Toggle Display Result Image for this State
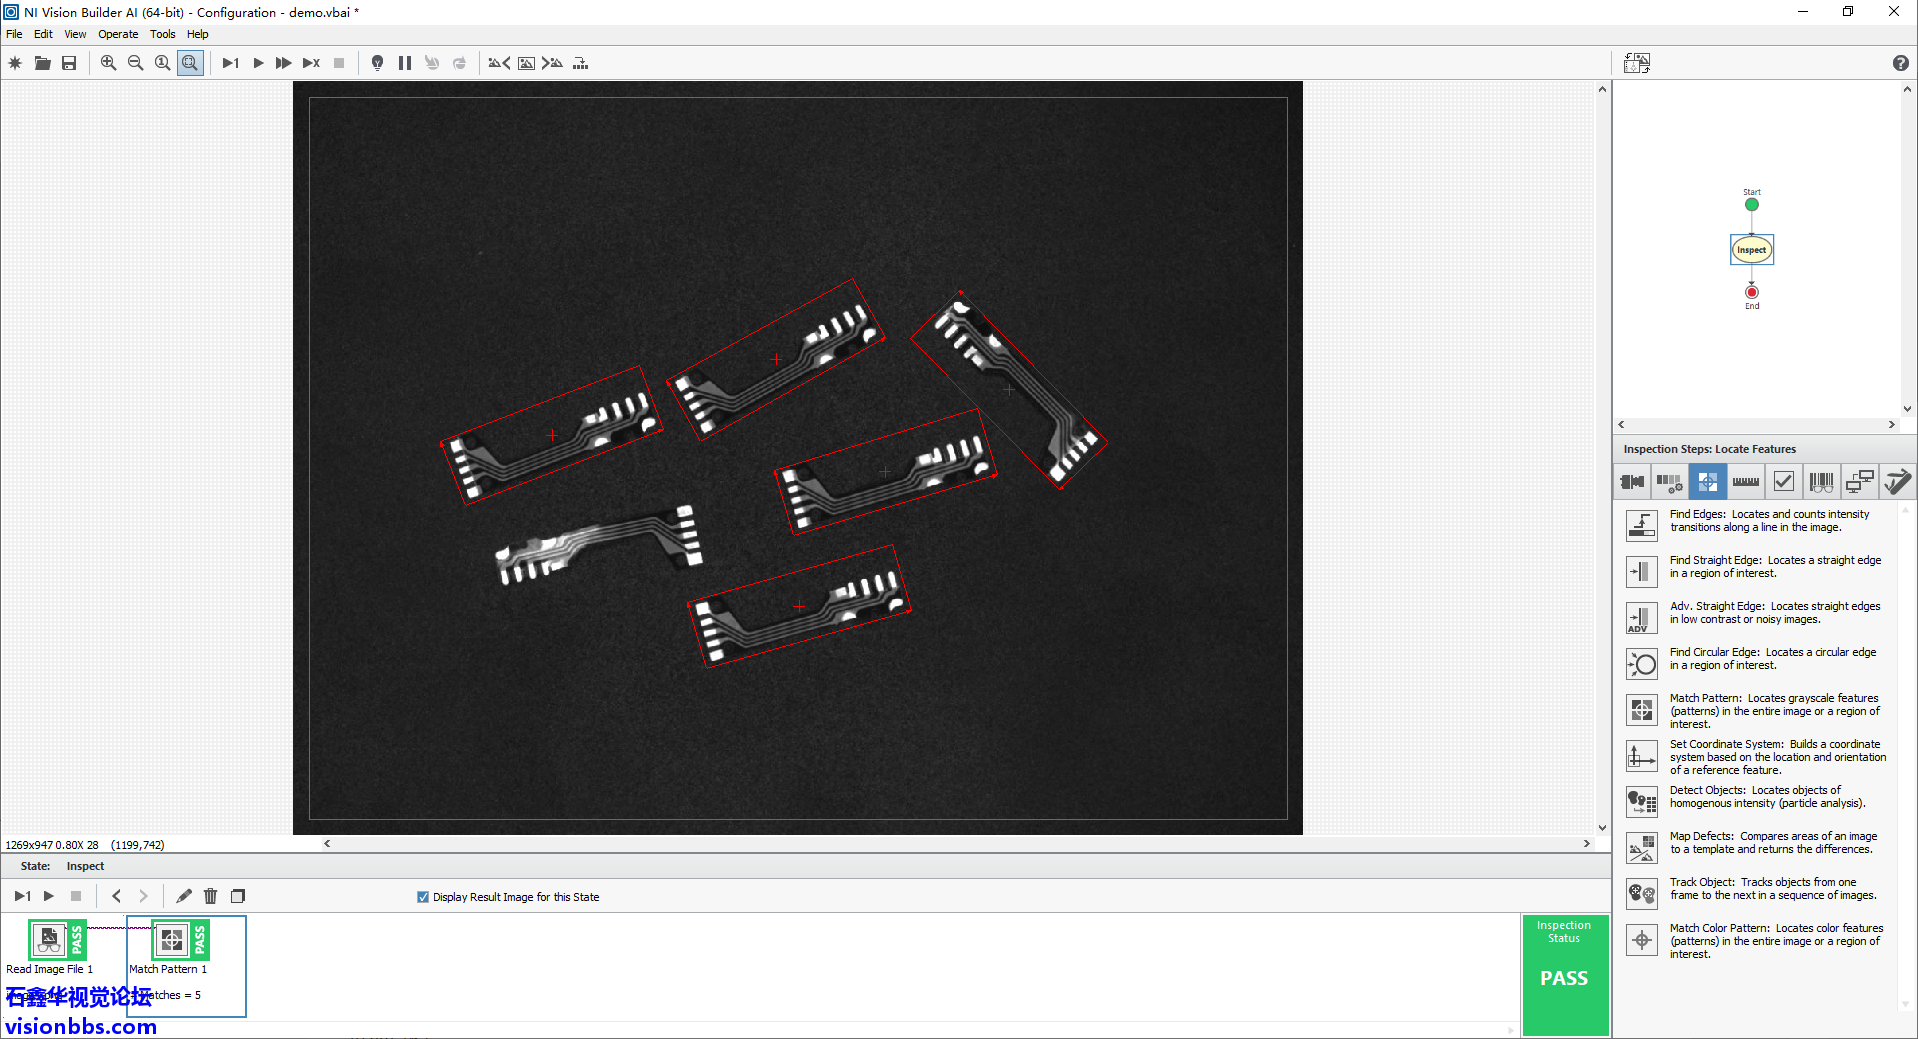 coord(423,897)
